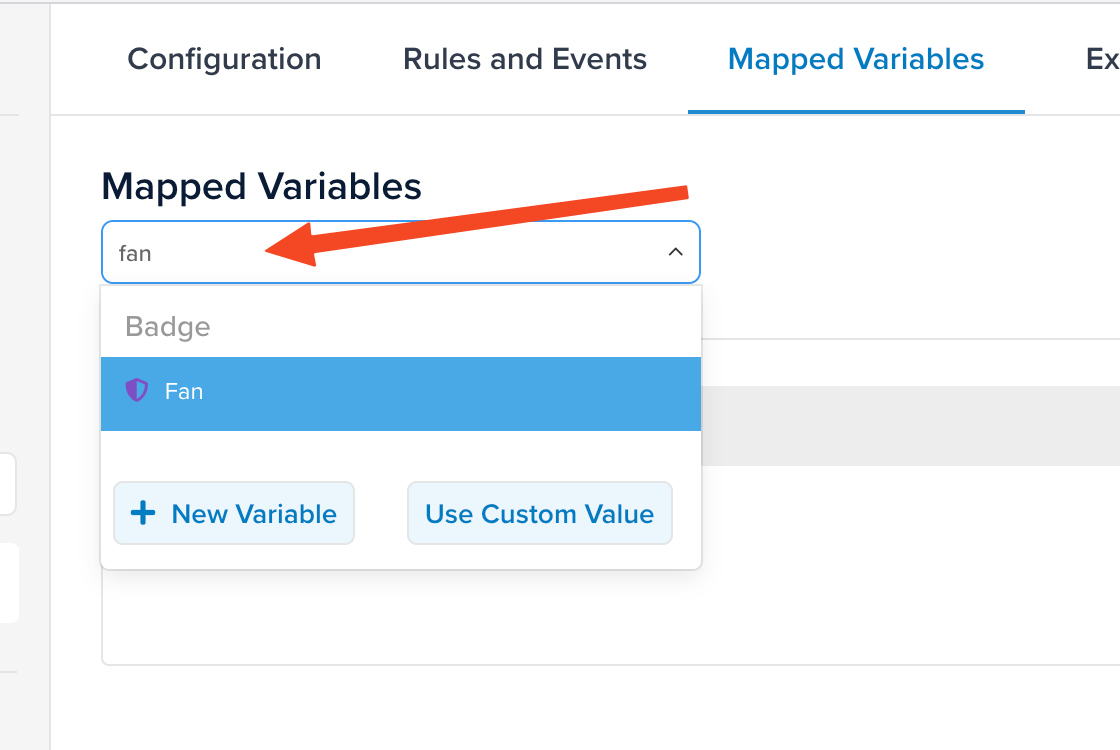Click the plus icon on New Variable
The height and width of the screenshot is (750, 1120).
[x=143, y=513]
